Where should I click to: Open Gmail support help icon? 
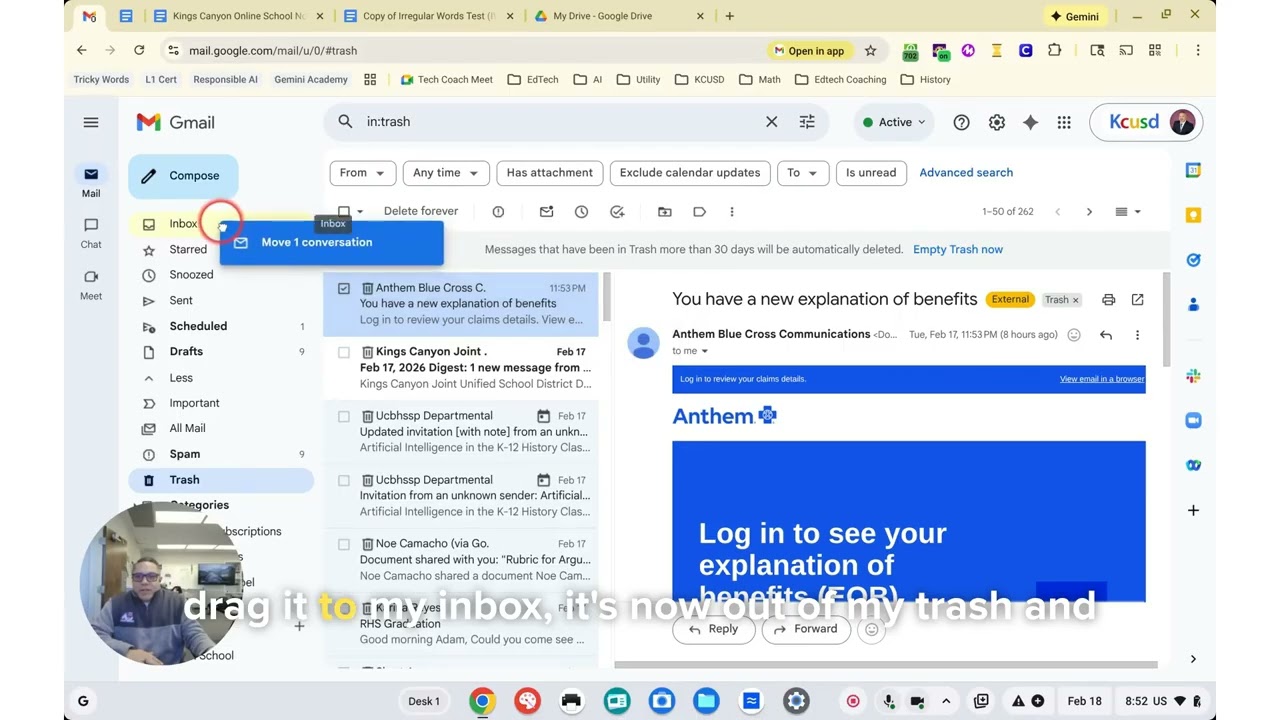pos(961,122)
